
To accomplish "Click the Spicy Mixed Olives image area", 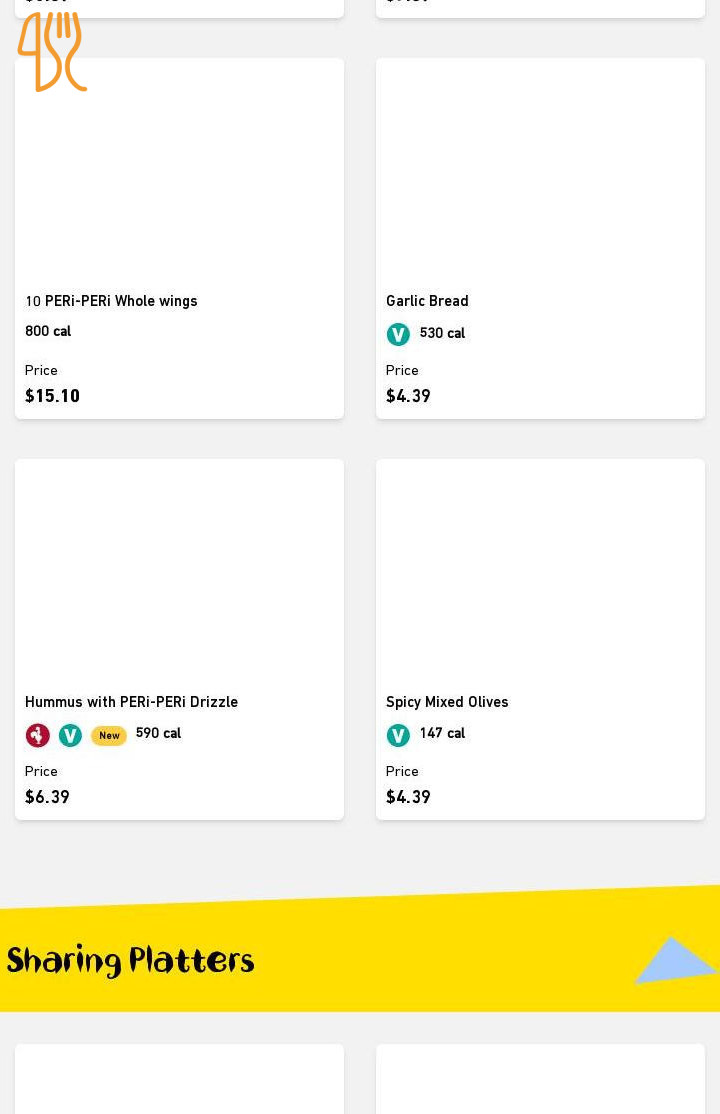I will click(540, 571).
